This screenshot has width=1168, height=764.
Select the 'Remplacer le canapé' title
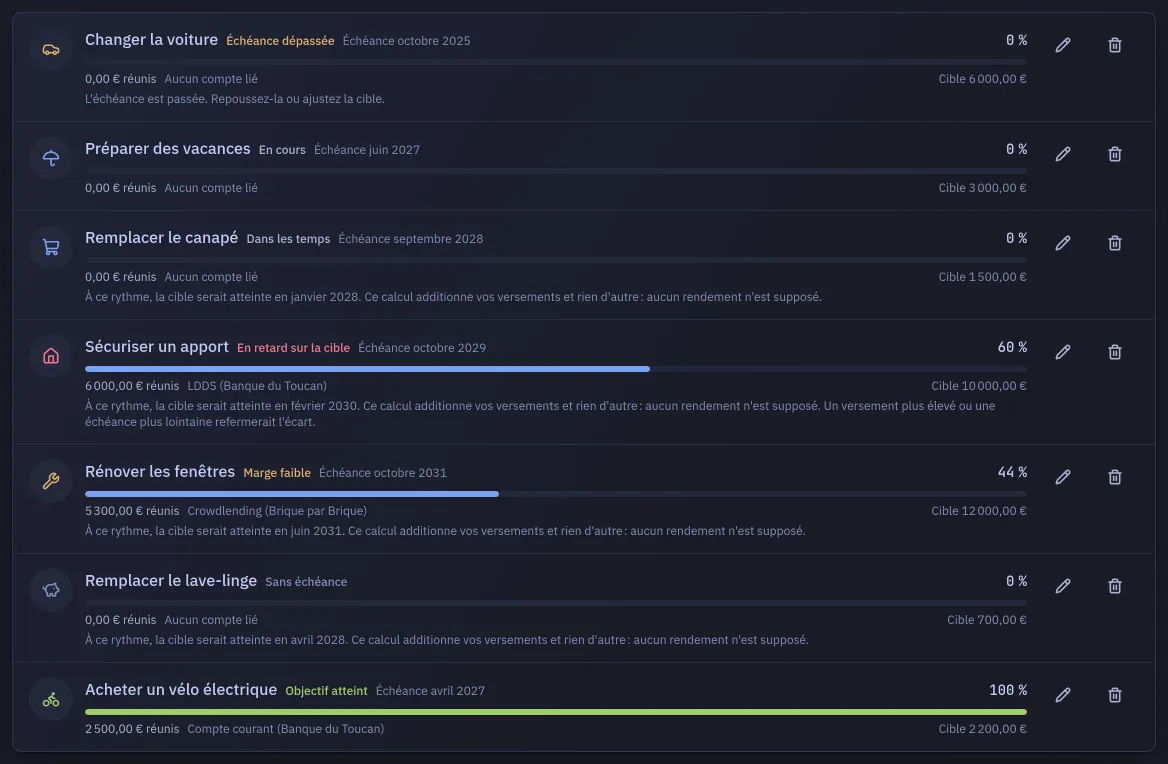162,238
